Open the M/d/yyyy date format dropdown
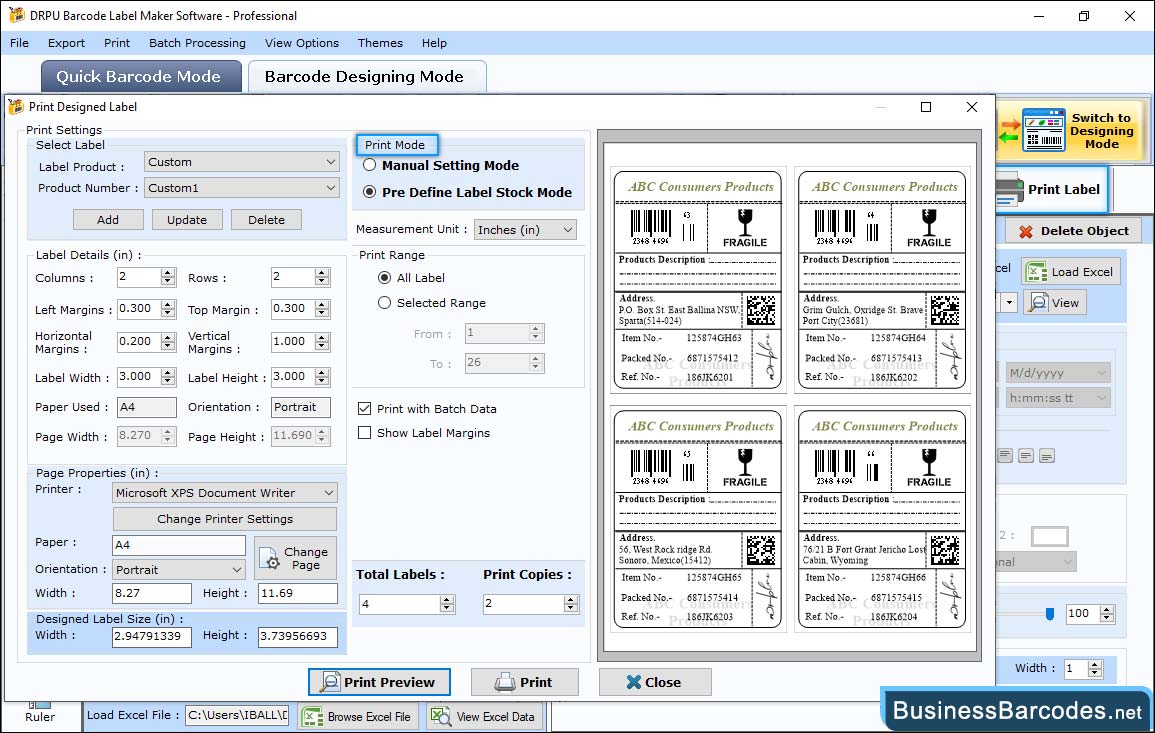The width and height of the screenshot is (1155, 733). pyautogui.click(x=1058, y=373)
